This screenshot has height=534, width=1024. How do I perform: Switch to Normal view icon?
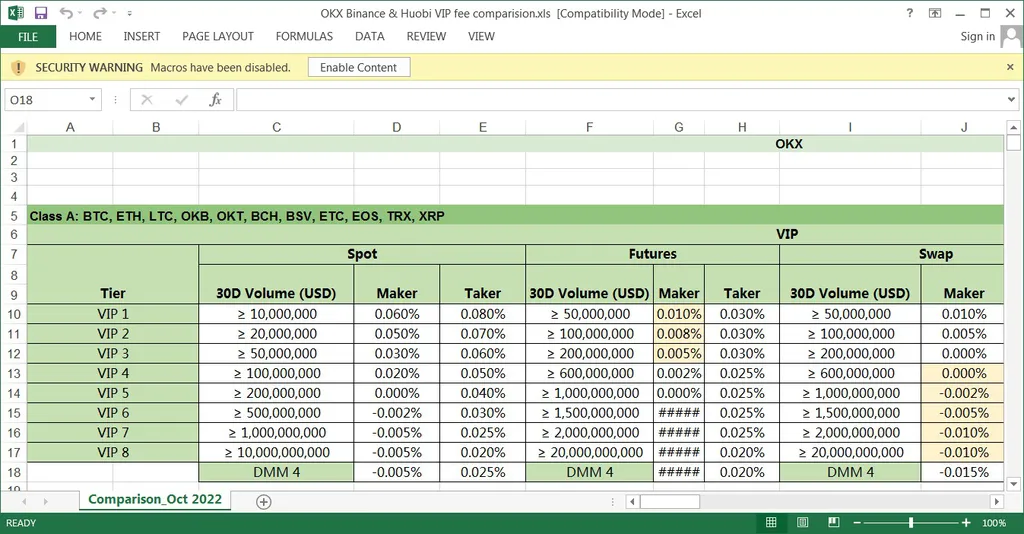[x=771, y=522]
